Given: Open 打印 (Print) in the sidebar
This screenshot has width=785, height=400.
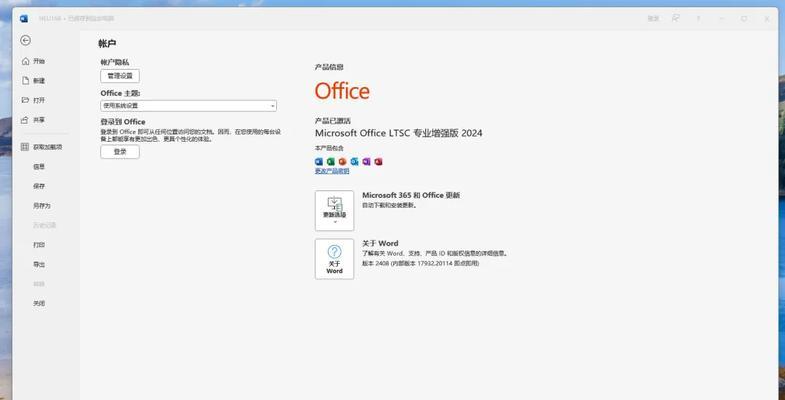Looking at the screenshot, I should pos(39,245).
